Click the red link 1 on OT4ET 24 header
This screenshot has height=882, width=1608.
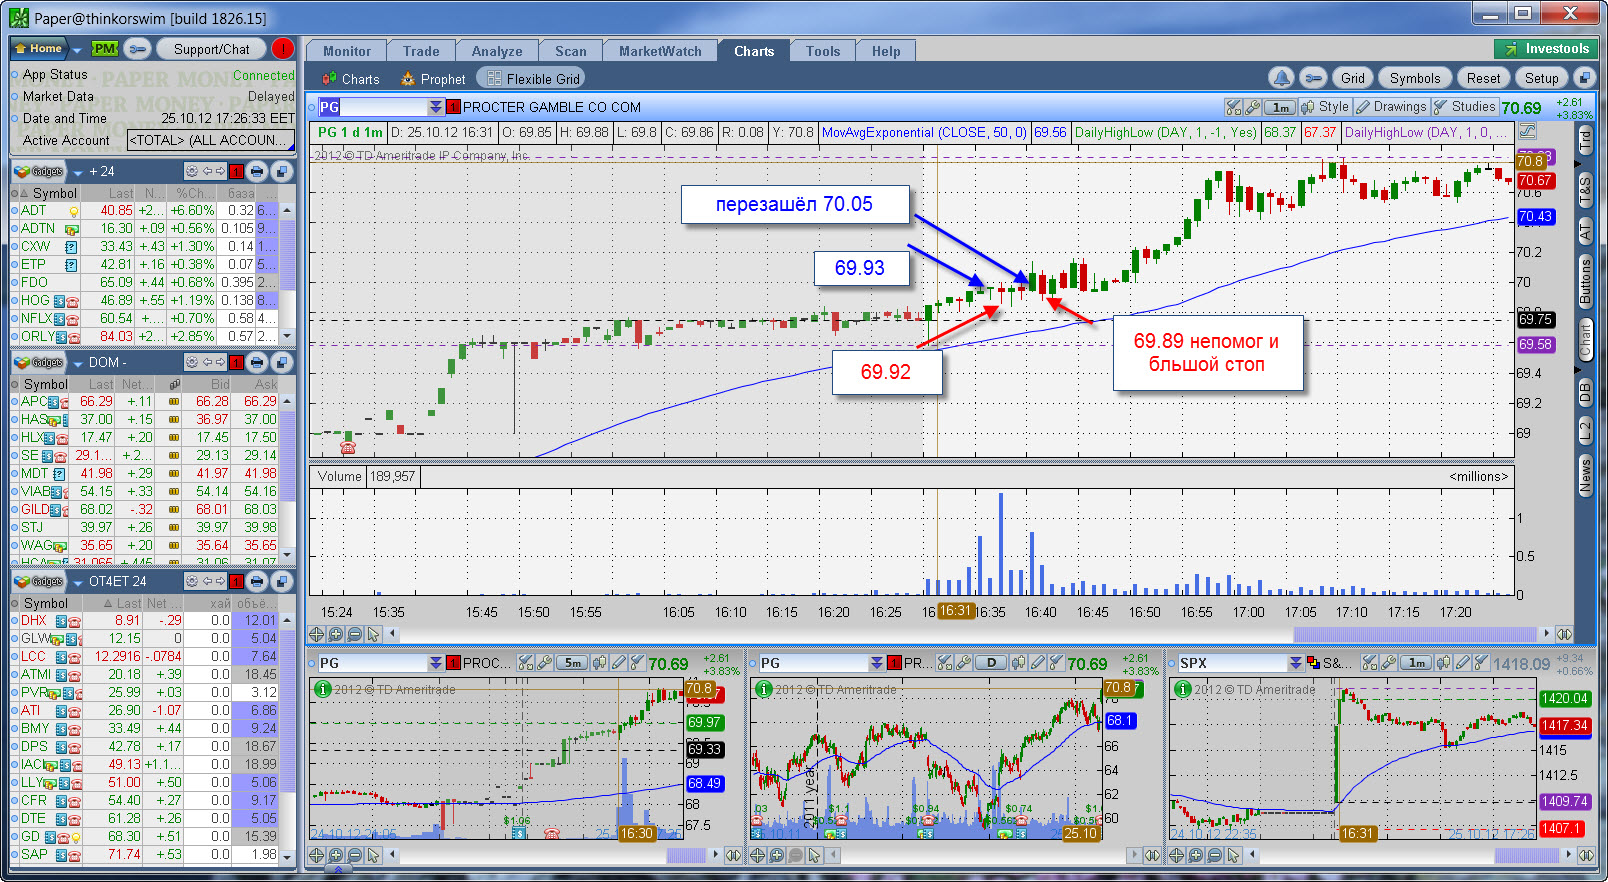(236, 581)
